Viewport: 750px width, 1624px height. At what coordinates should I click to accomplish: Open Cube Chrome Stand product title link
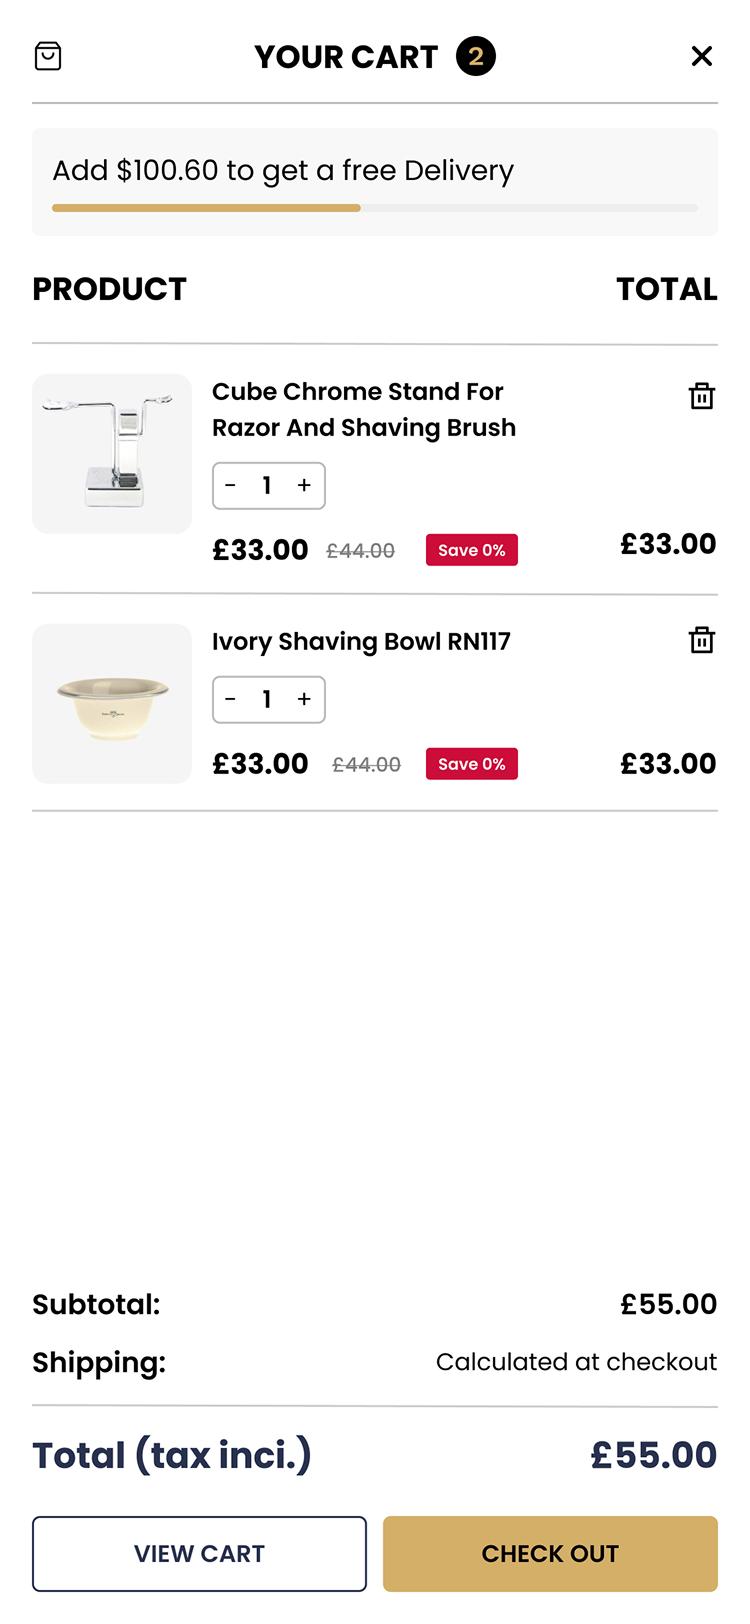click(363, 409)
